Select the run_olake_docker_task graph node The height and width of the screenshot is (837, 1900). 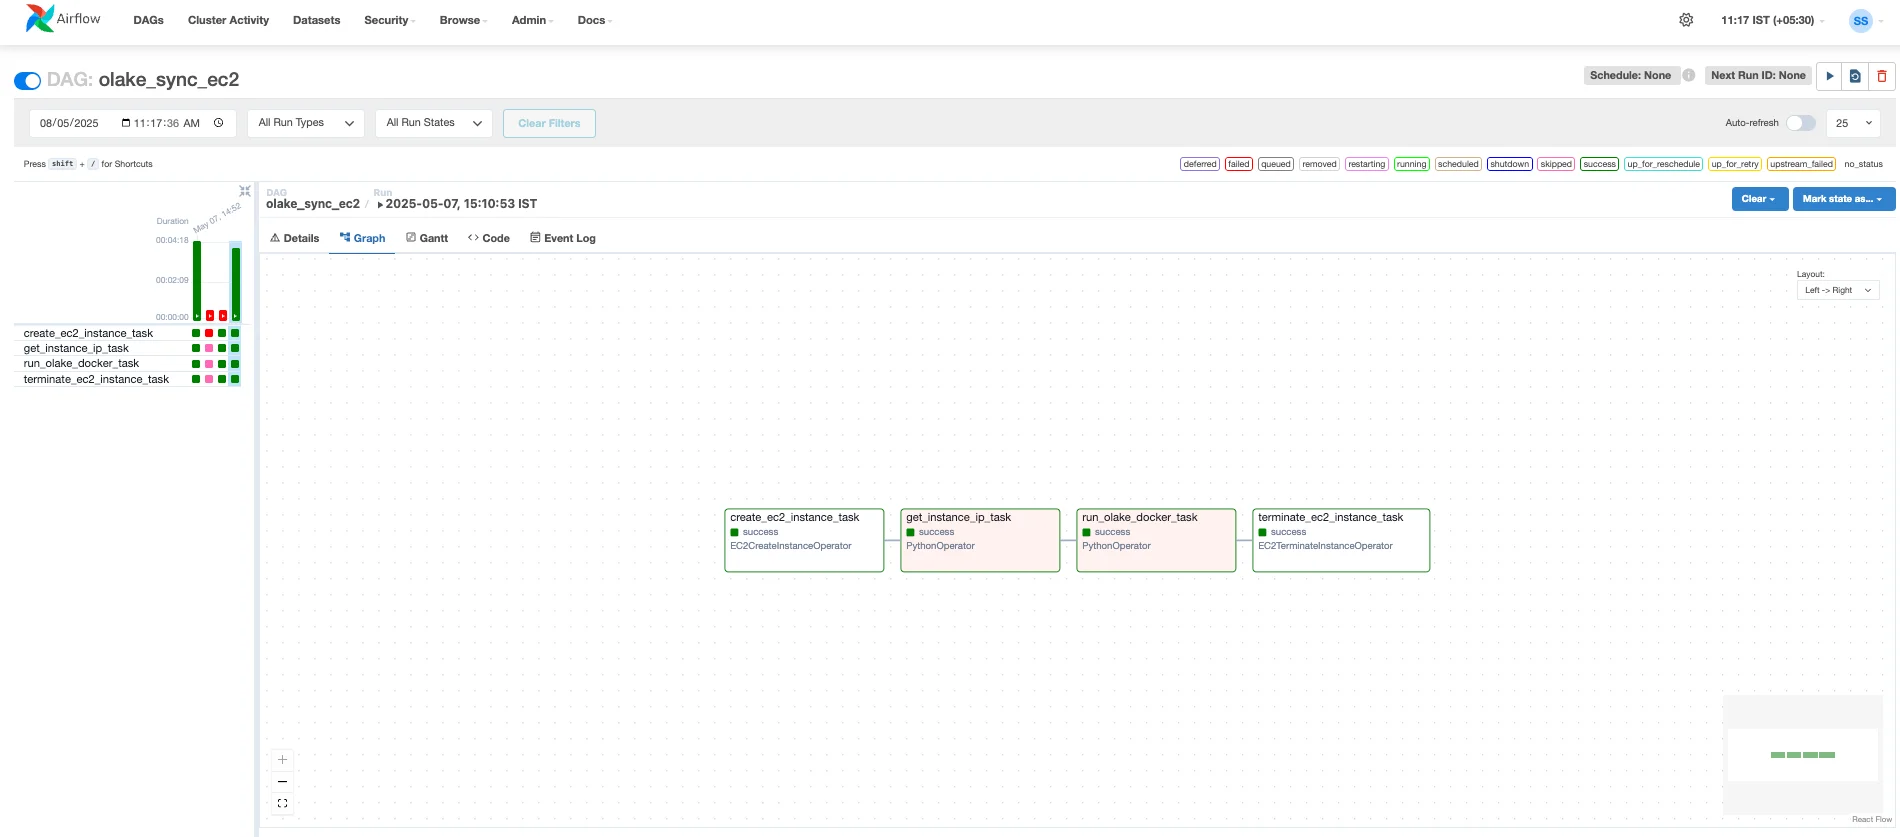(x=1155, y=540)
